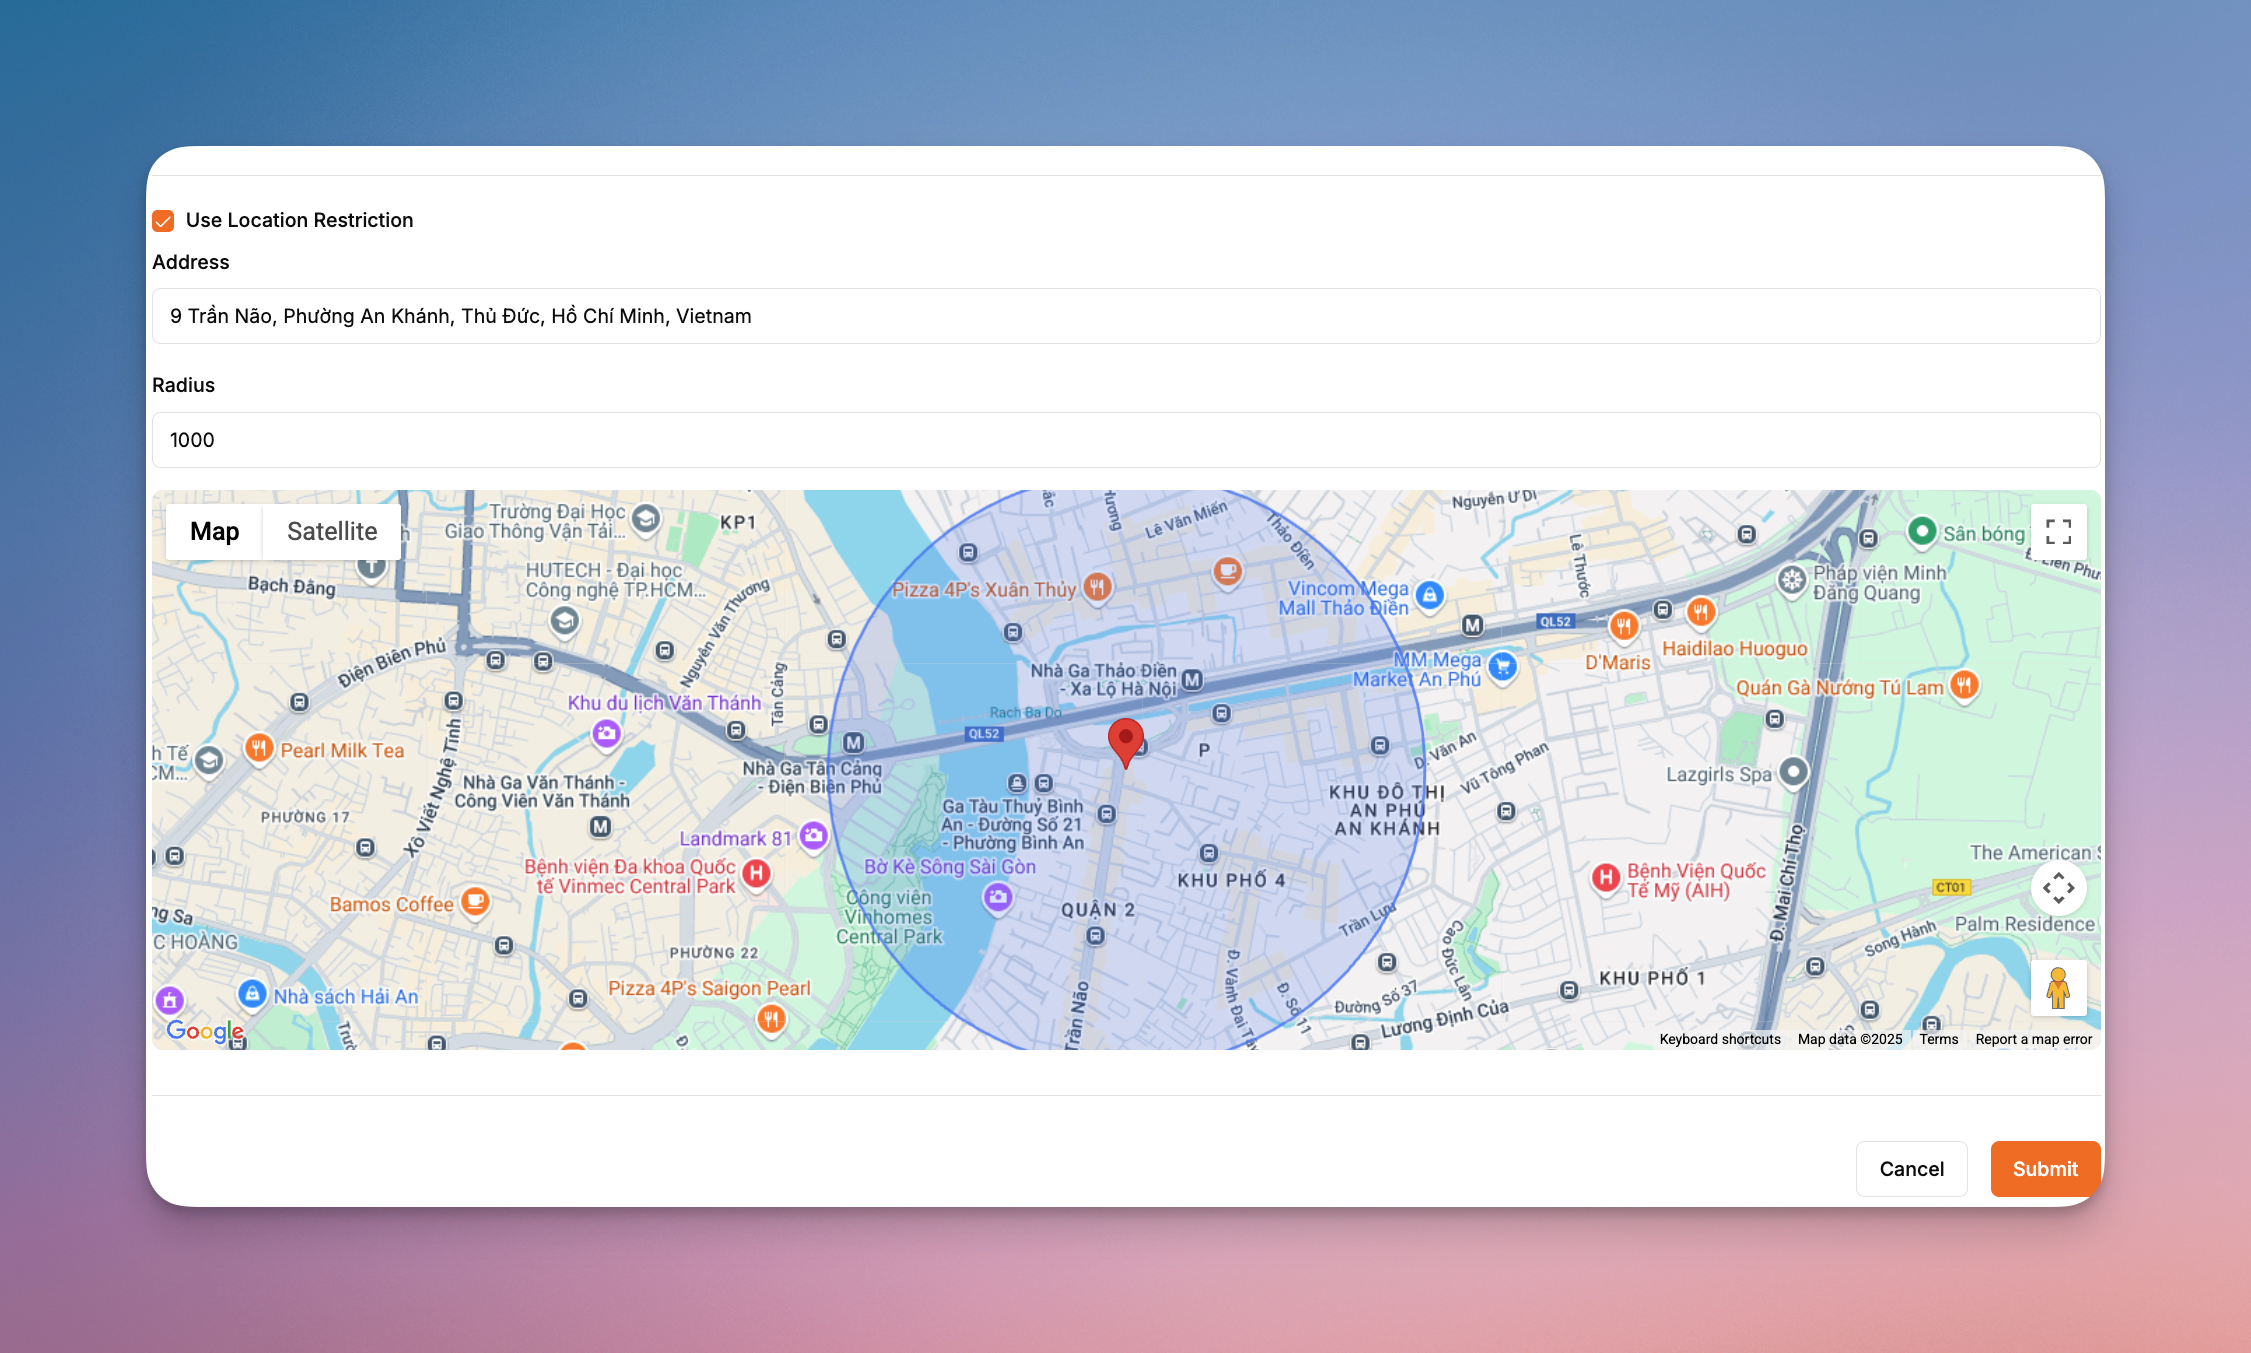
Task: Click the KHU PHỐ 4 label
Action: click(1231, 880)
